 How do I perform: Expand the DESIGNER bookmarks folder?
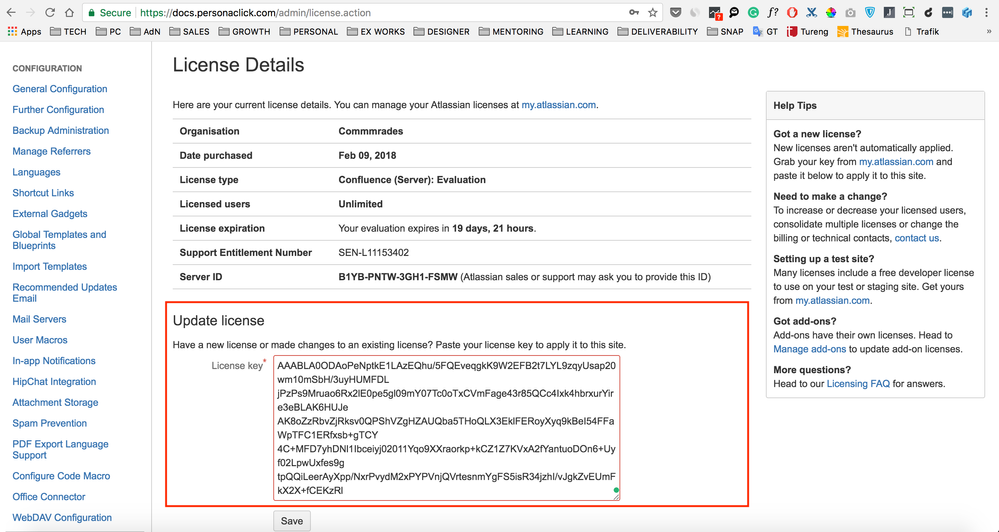click(442, 31)
